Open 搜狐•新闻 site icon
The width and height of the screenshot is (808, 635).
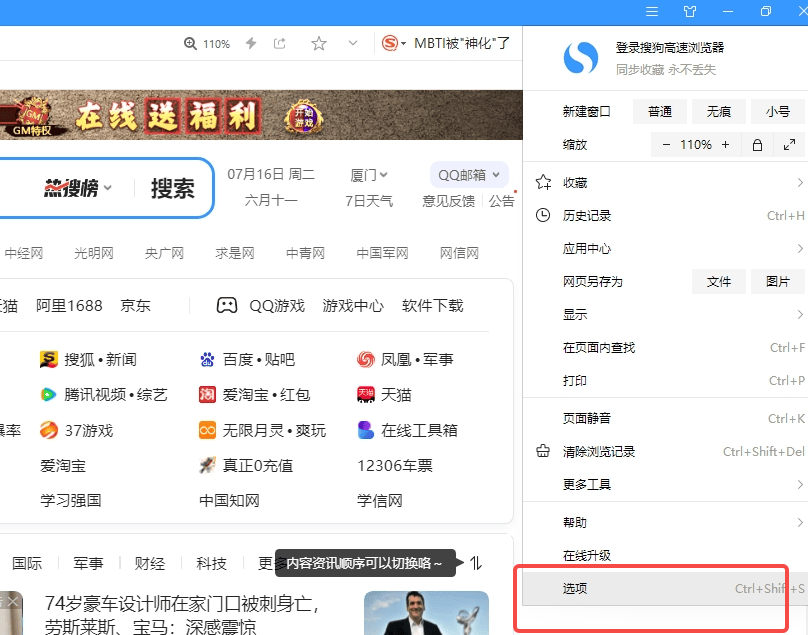pyautogui.click(x=48, y=359)
